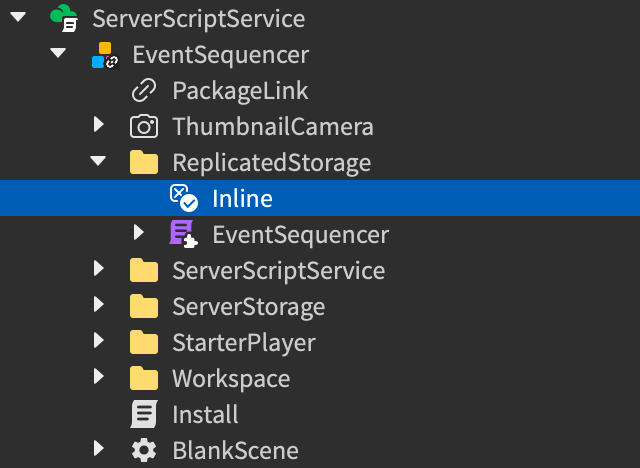Viewport: 640px width, 468px height.
Task: Expand the StarterPlayer folder arrow
Action: [x=98, y=343]
